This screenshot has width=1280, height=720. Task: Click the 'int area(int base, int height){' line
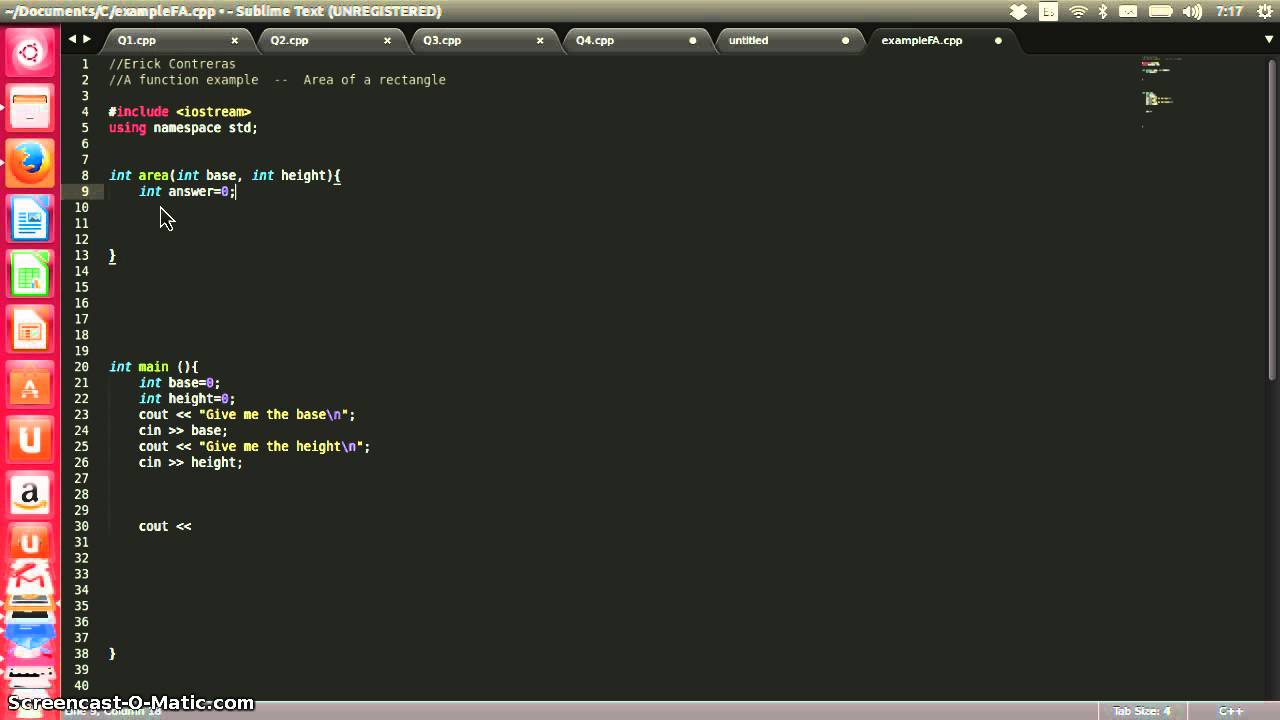point(225,176)
